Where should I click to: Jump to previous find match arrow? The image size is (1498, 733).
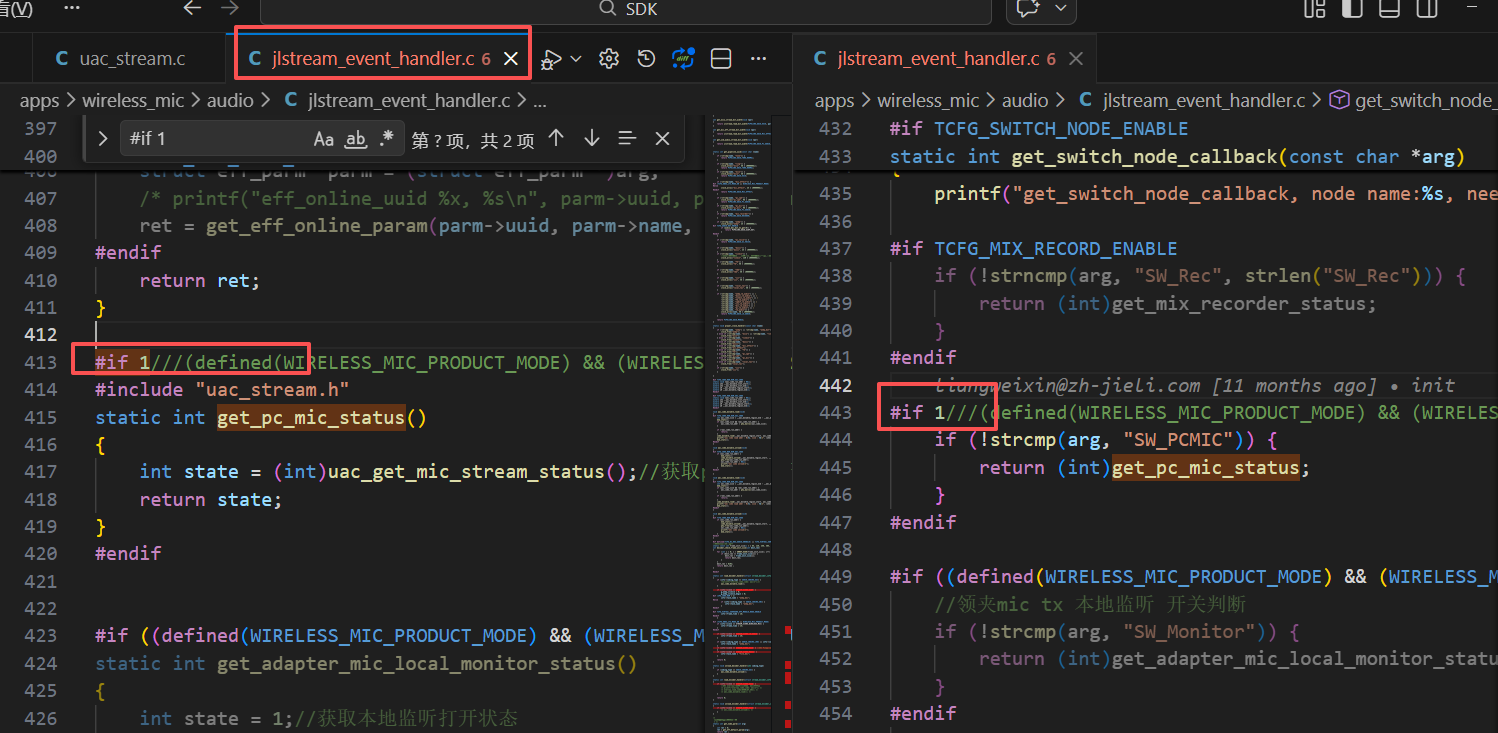pyautogui.click(x=557, y=138)
